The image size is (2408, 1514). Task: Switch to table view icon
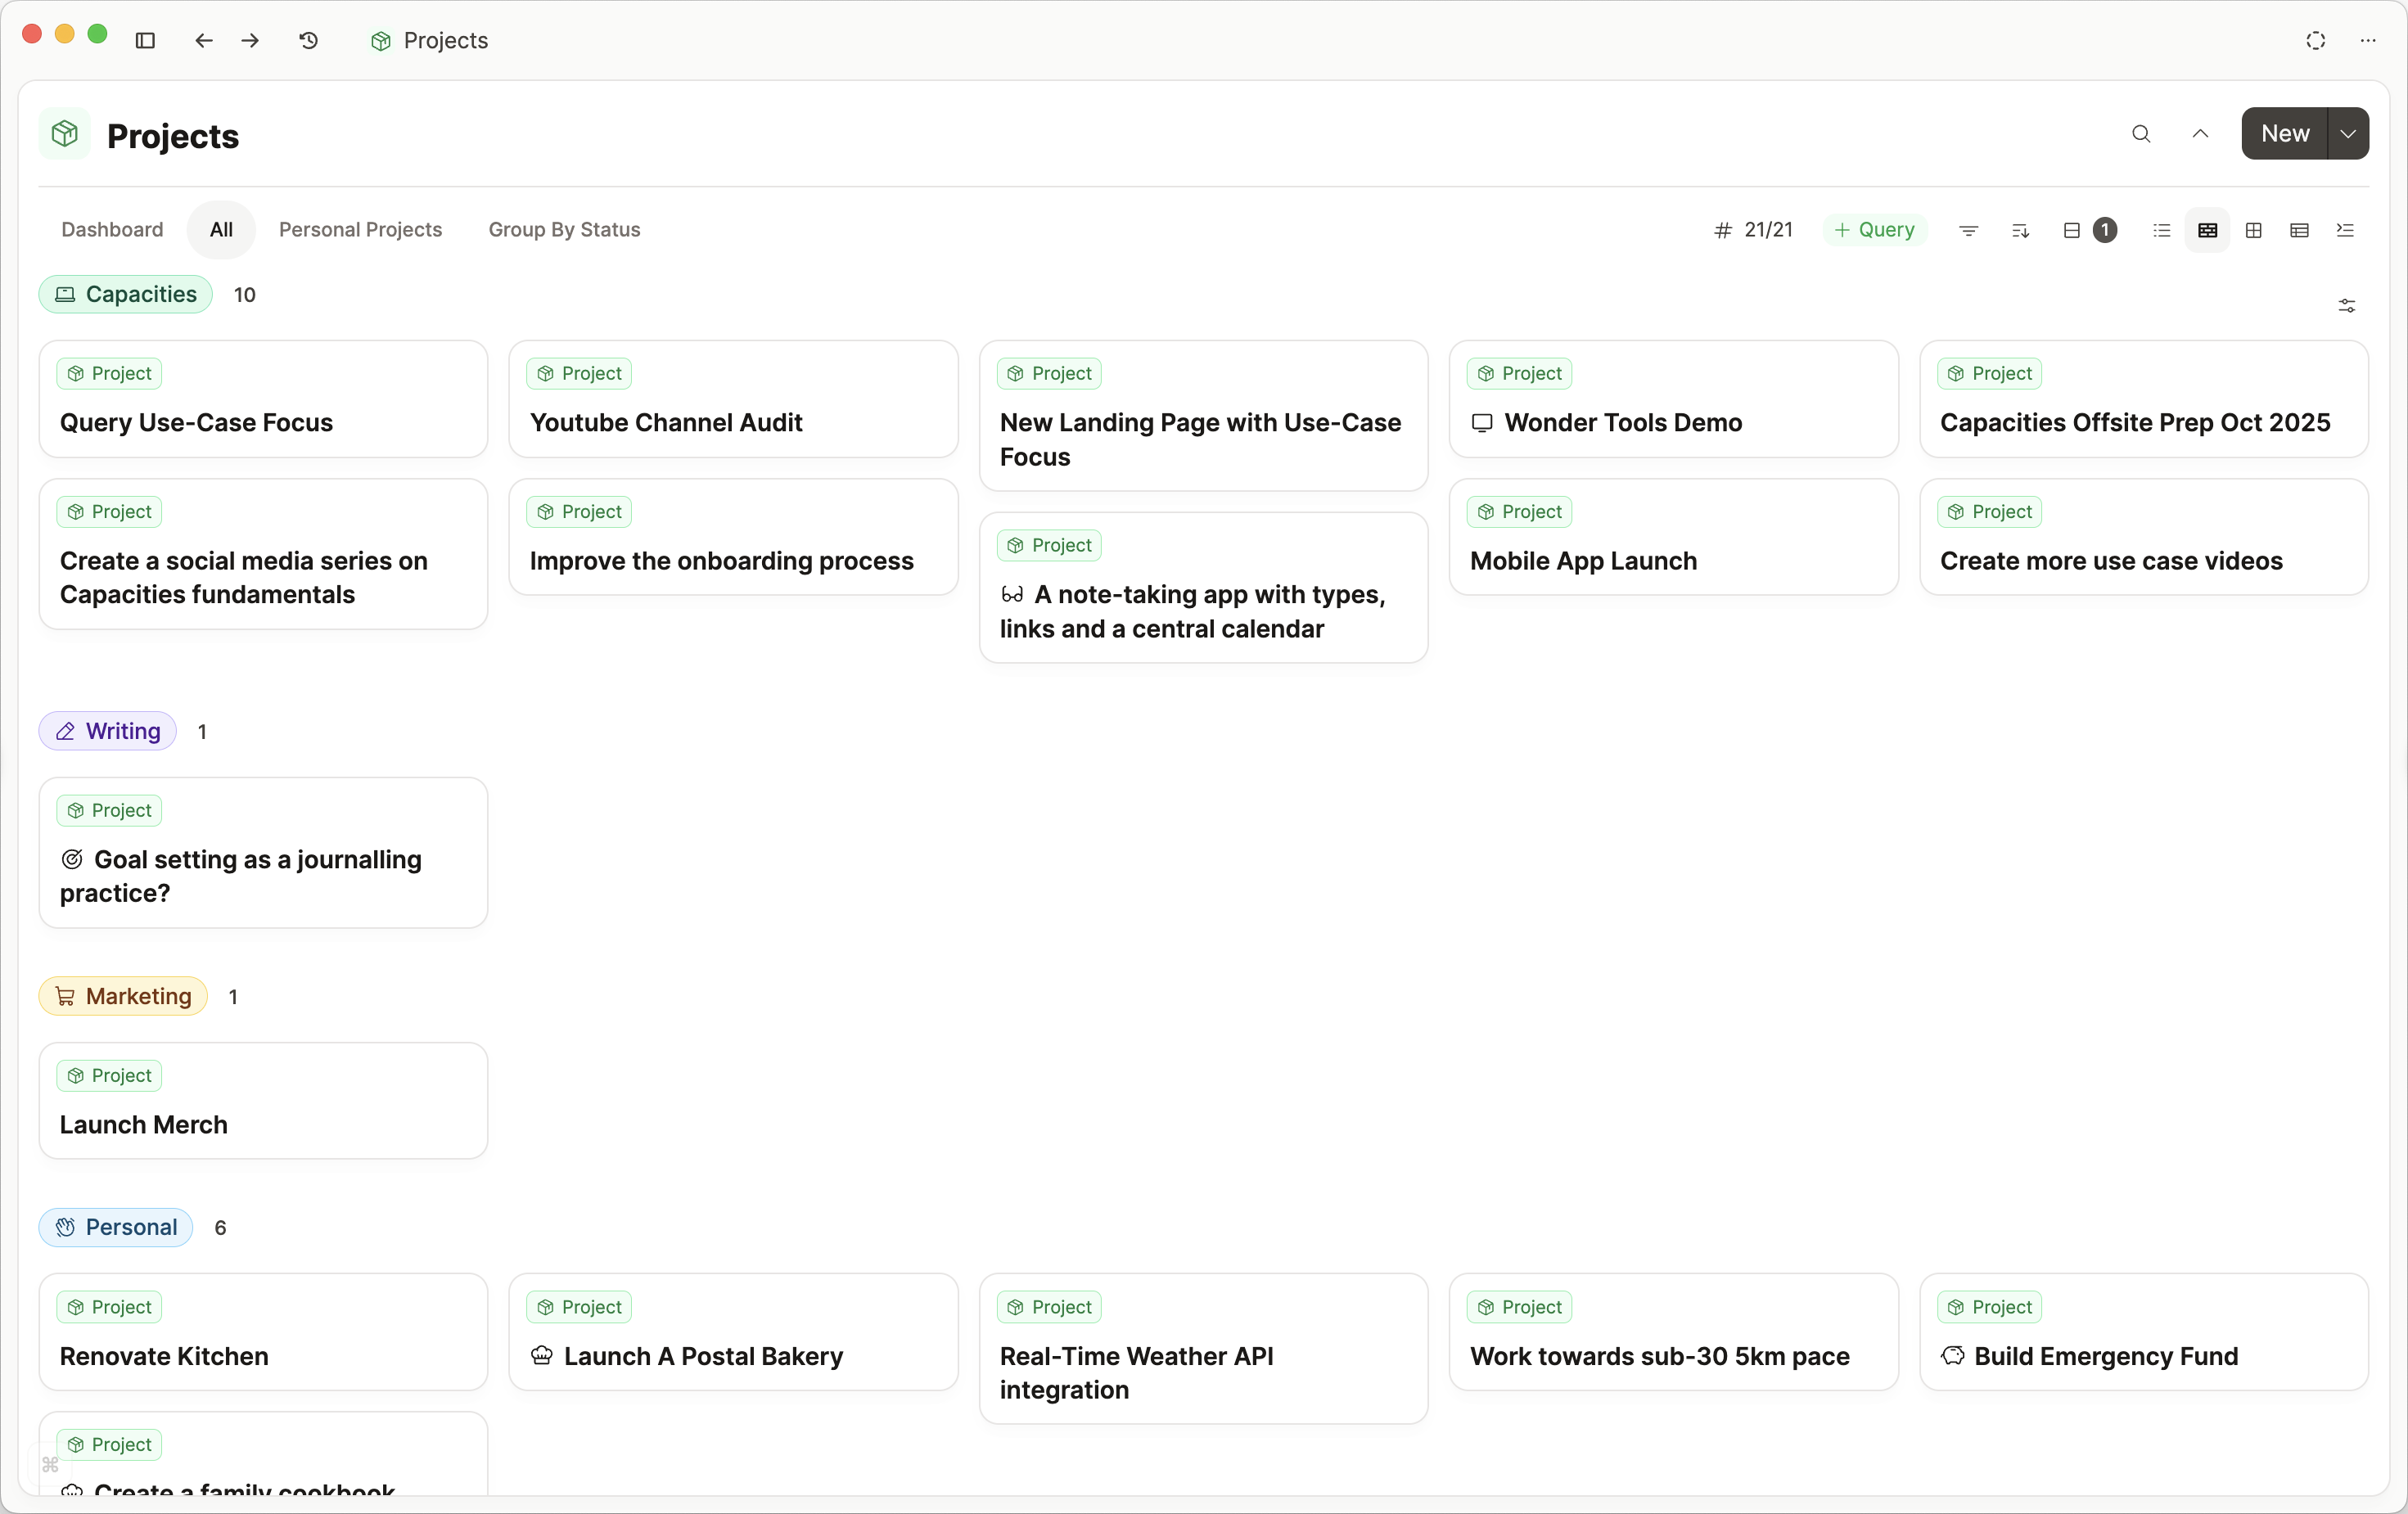point(2299,230)
